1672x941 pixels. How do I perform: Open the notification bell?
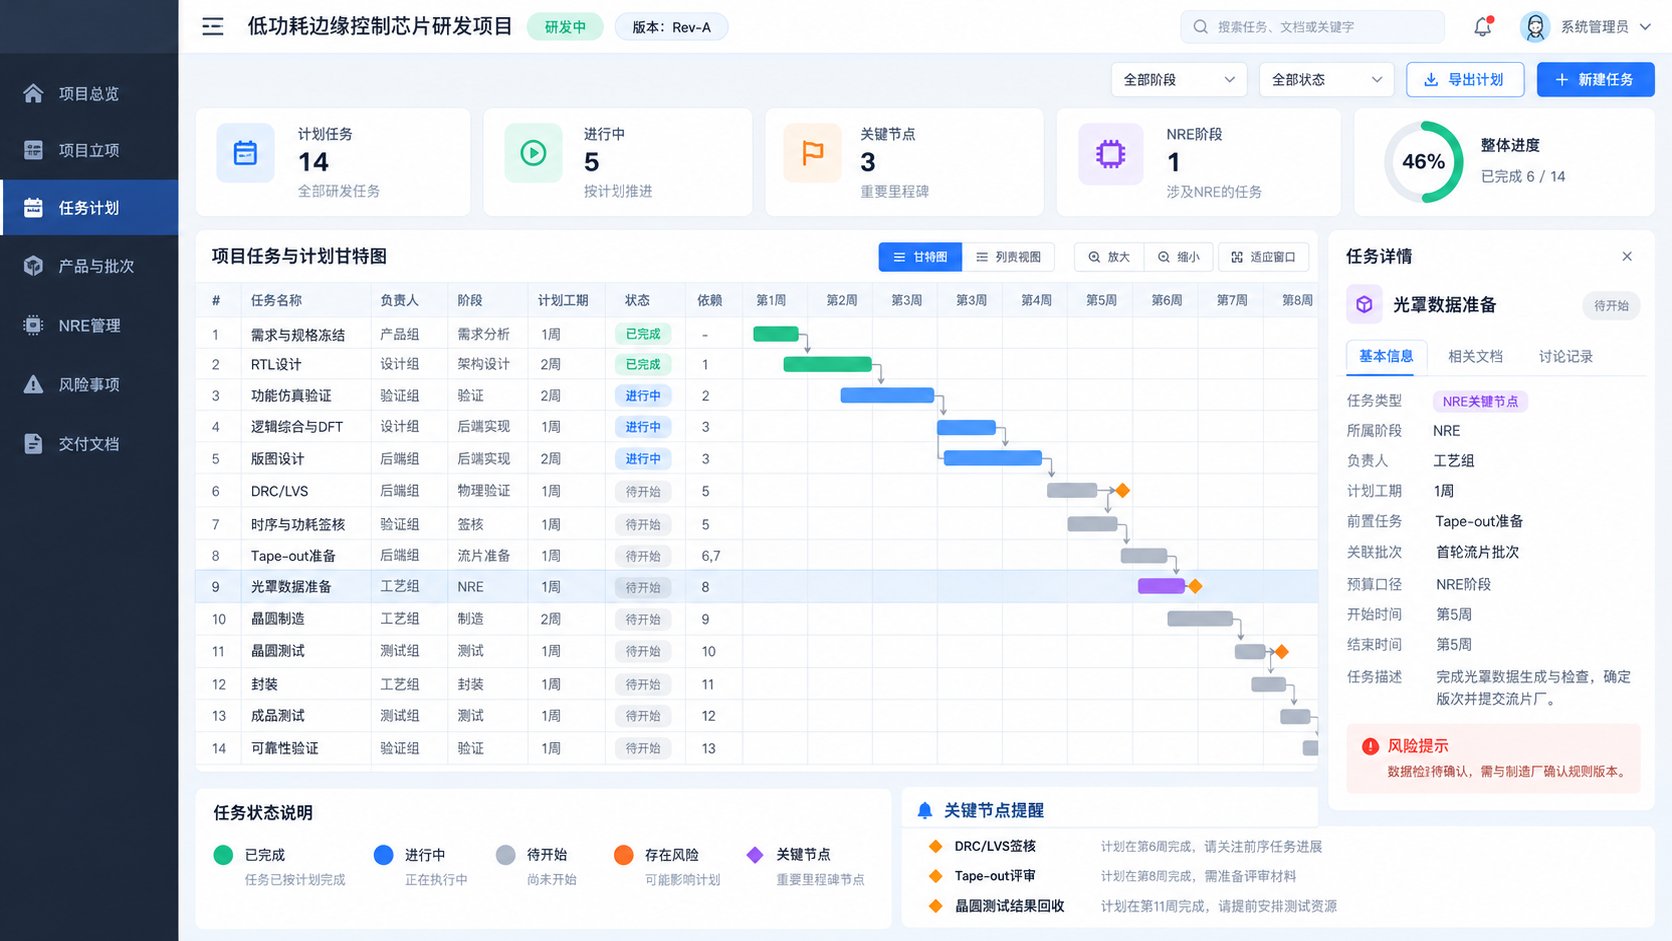(x=1483, y=27)
